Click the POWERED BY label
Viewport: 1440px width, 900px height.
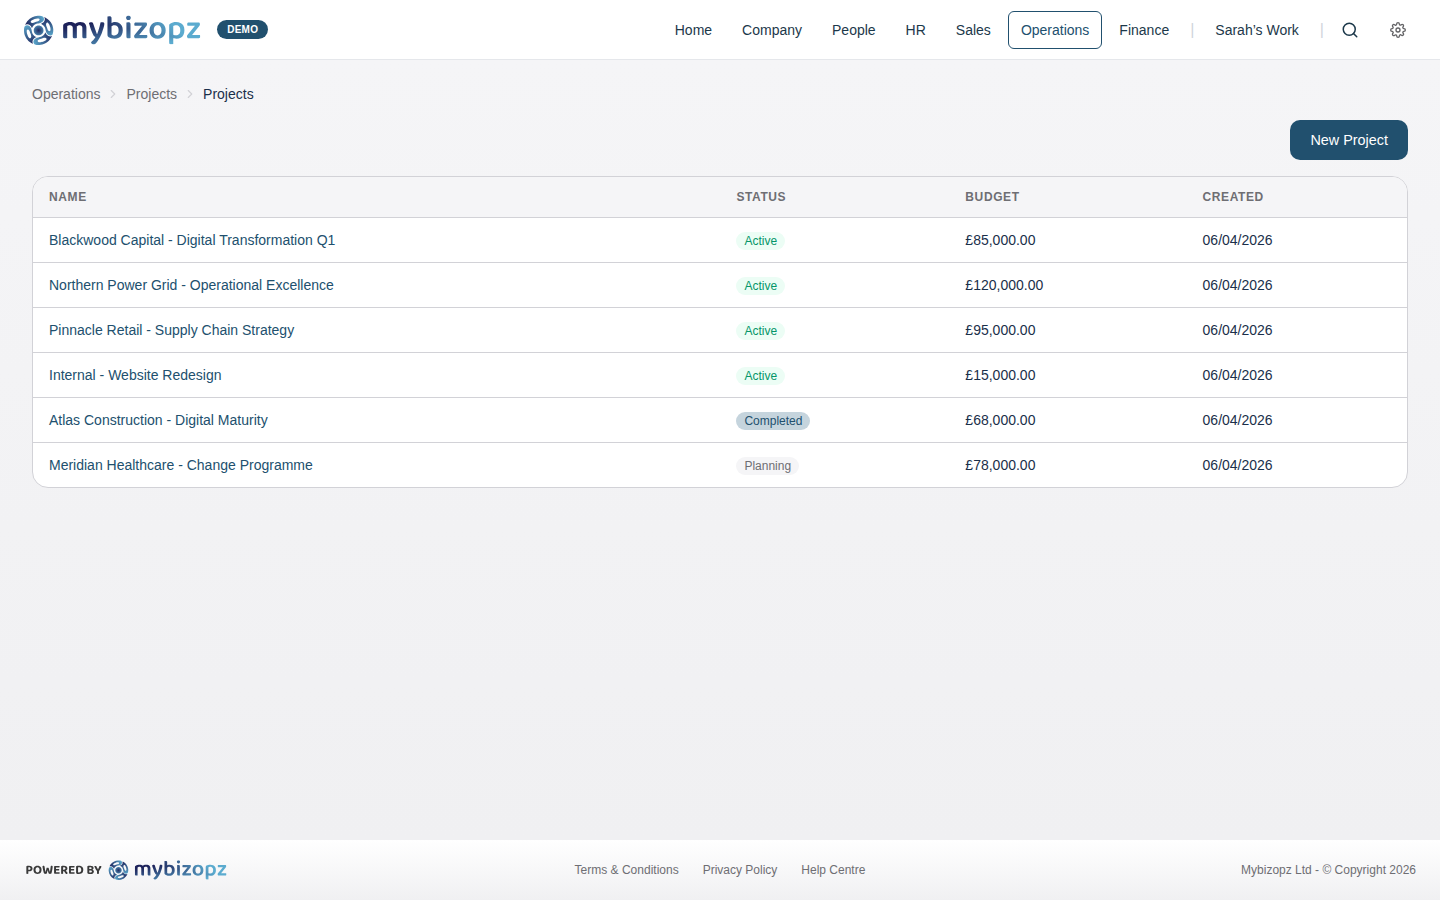click(x=64, y=870)
